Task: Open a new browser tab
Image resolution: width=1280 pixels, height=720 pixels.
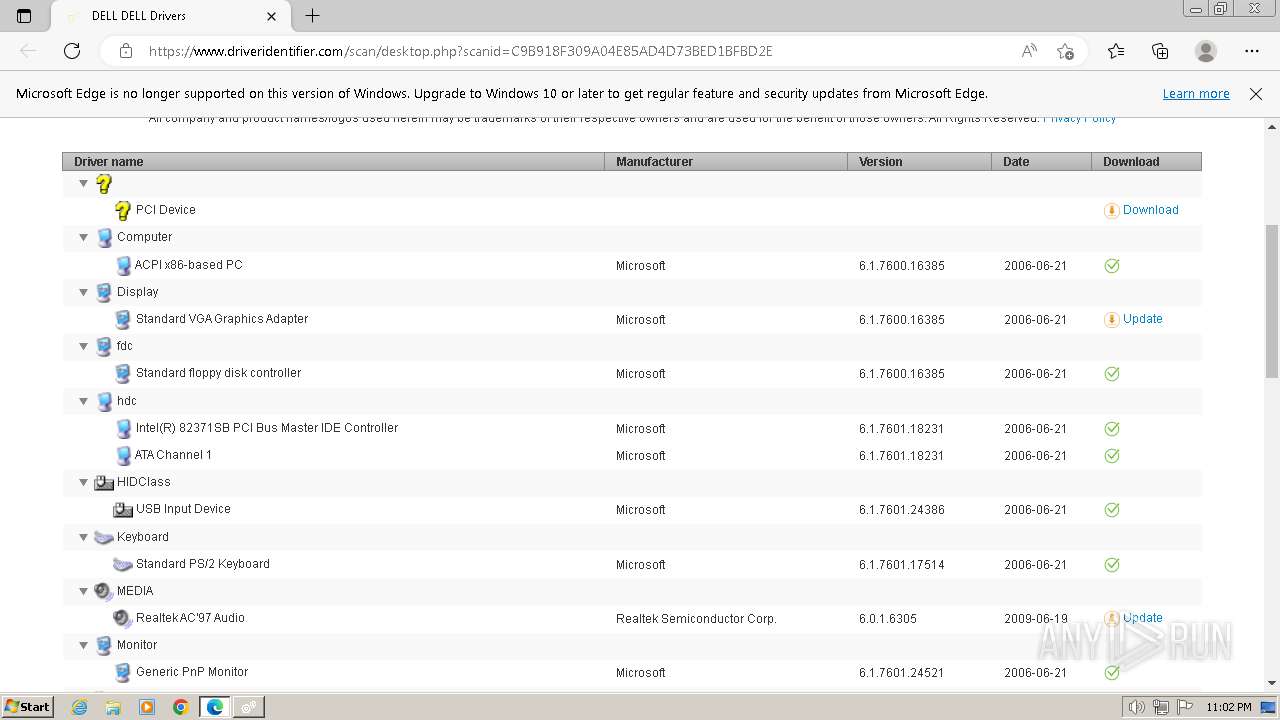Action: 312,16
